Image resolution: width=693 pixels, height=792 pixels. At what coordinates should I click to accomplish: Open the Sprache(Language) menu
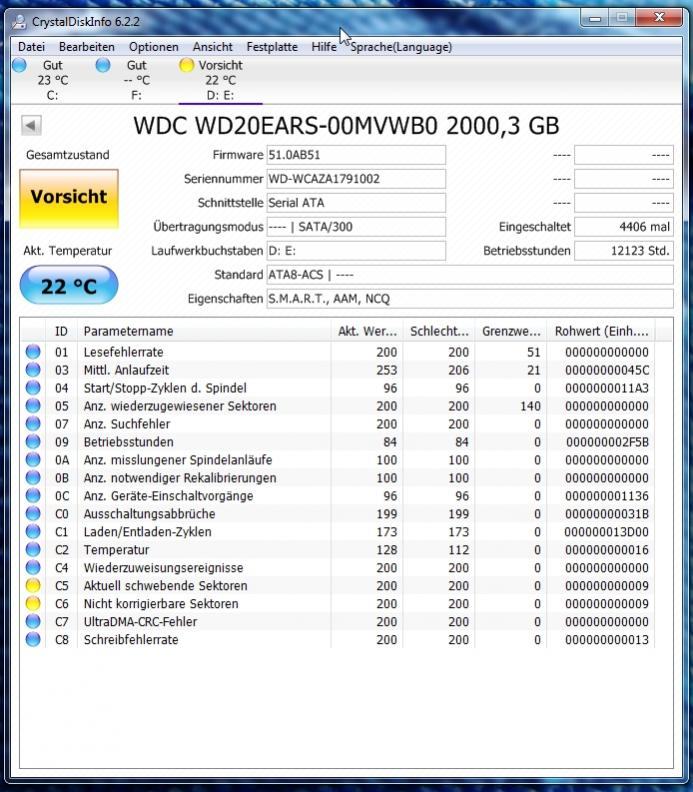(x=401, y=47)
